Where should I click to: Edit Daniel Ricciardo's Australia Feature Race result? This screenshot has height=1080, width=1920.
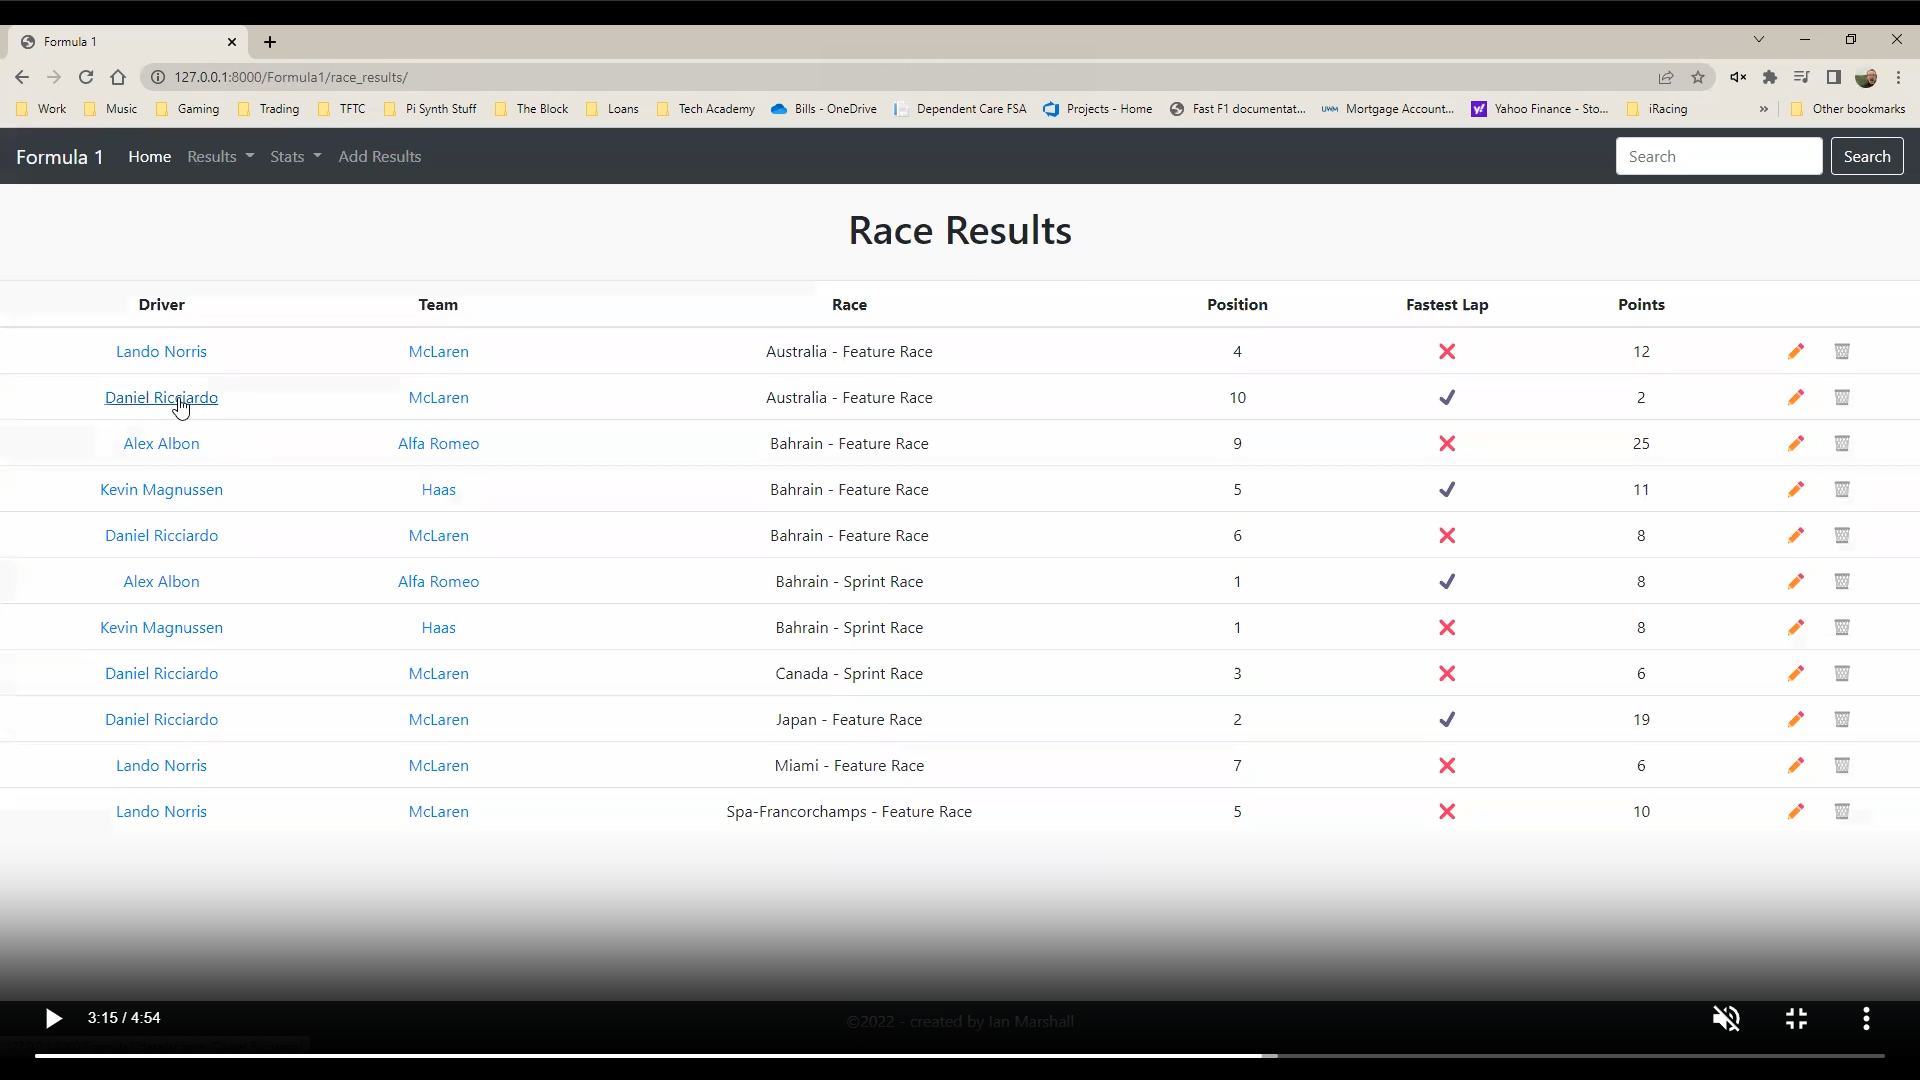1796,397
